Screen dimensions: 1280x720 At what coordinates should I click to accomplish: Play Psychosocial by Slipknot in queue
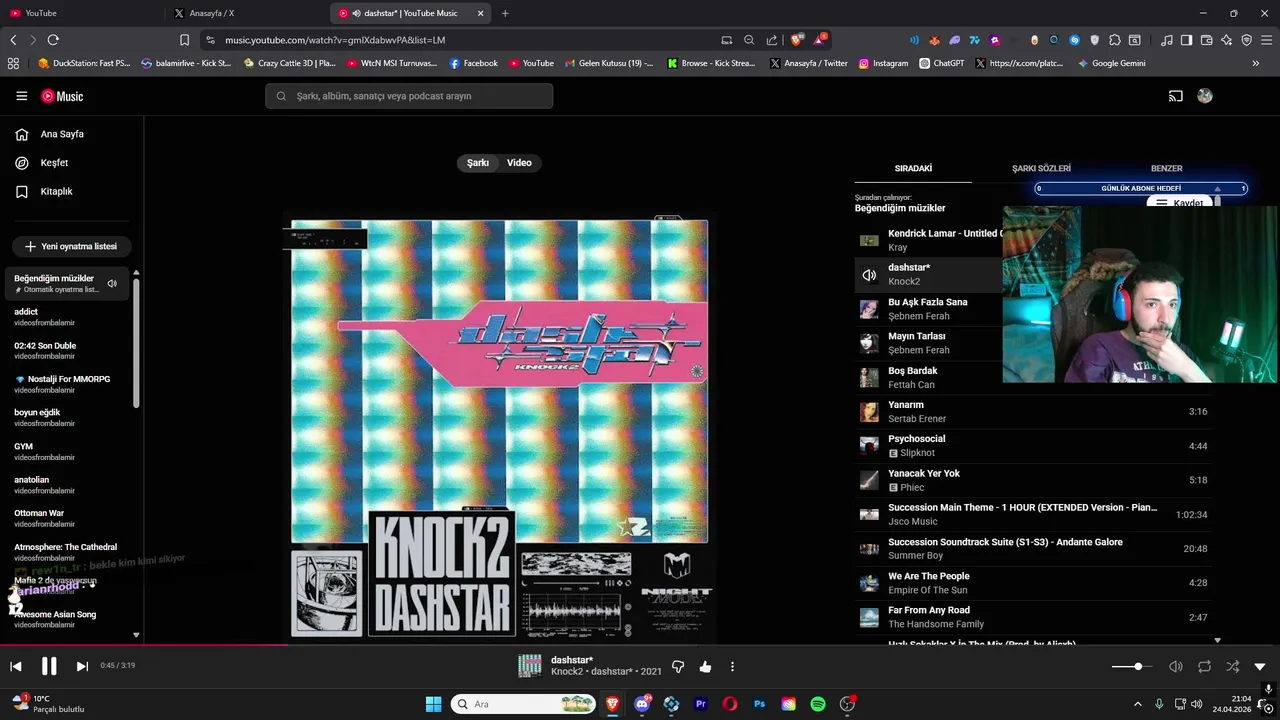point(1033,445)
